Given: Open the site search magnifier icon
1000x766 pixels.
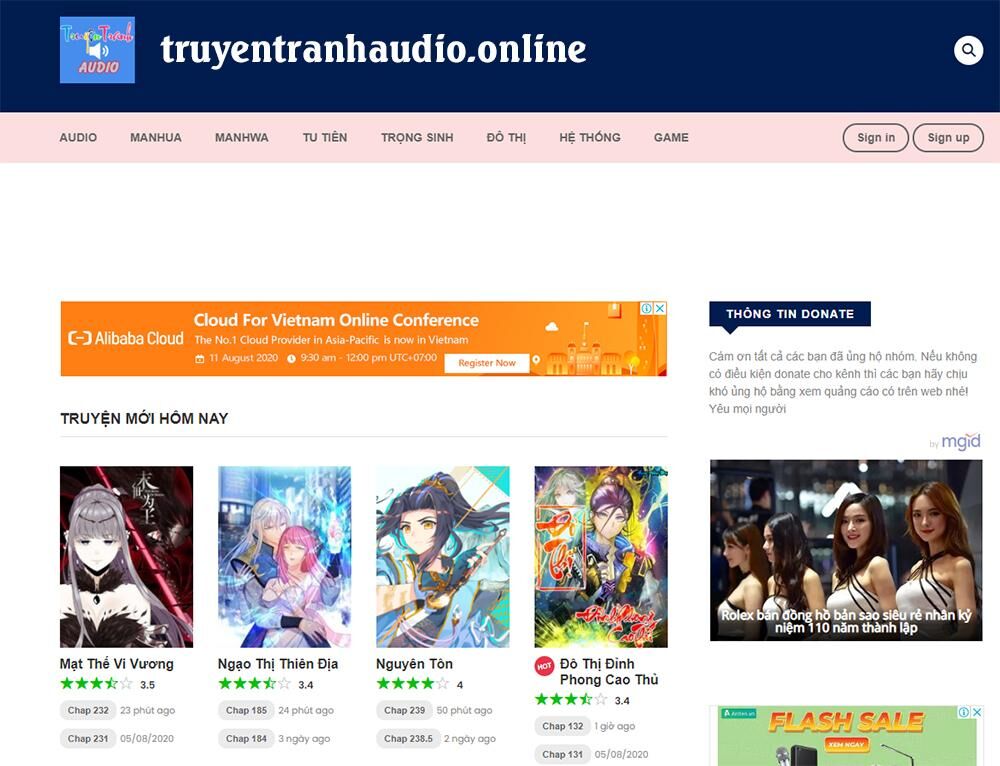Looking at the screenshot, I should pos(966,48).
